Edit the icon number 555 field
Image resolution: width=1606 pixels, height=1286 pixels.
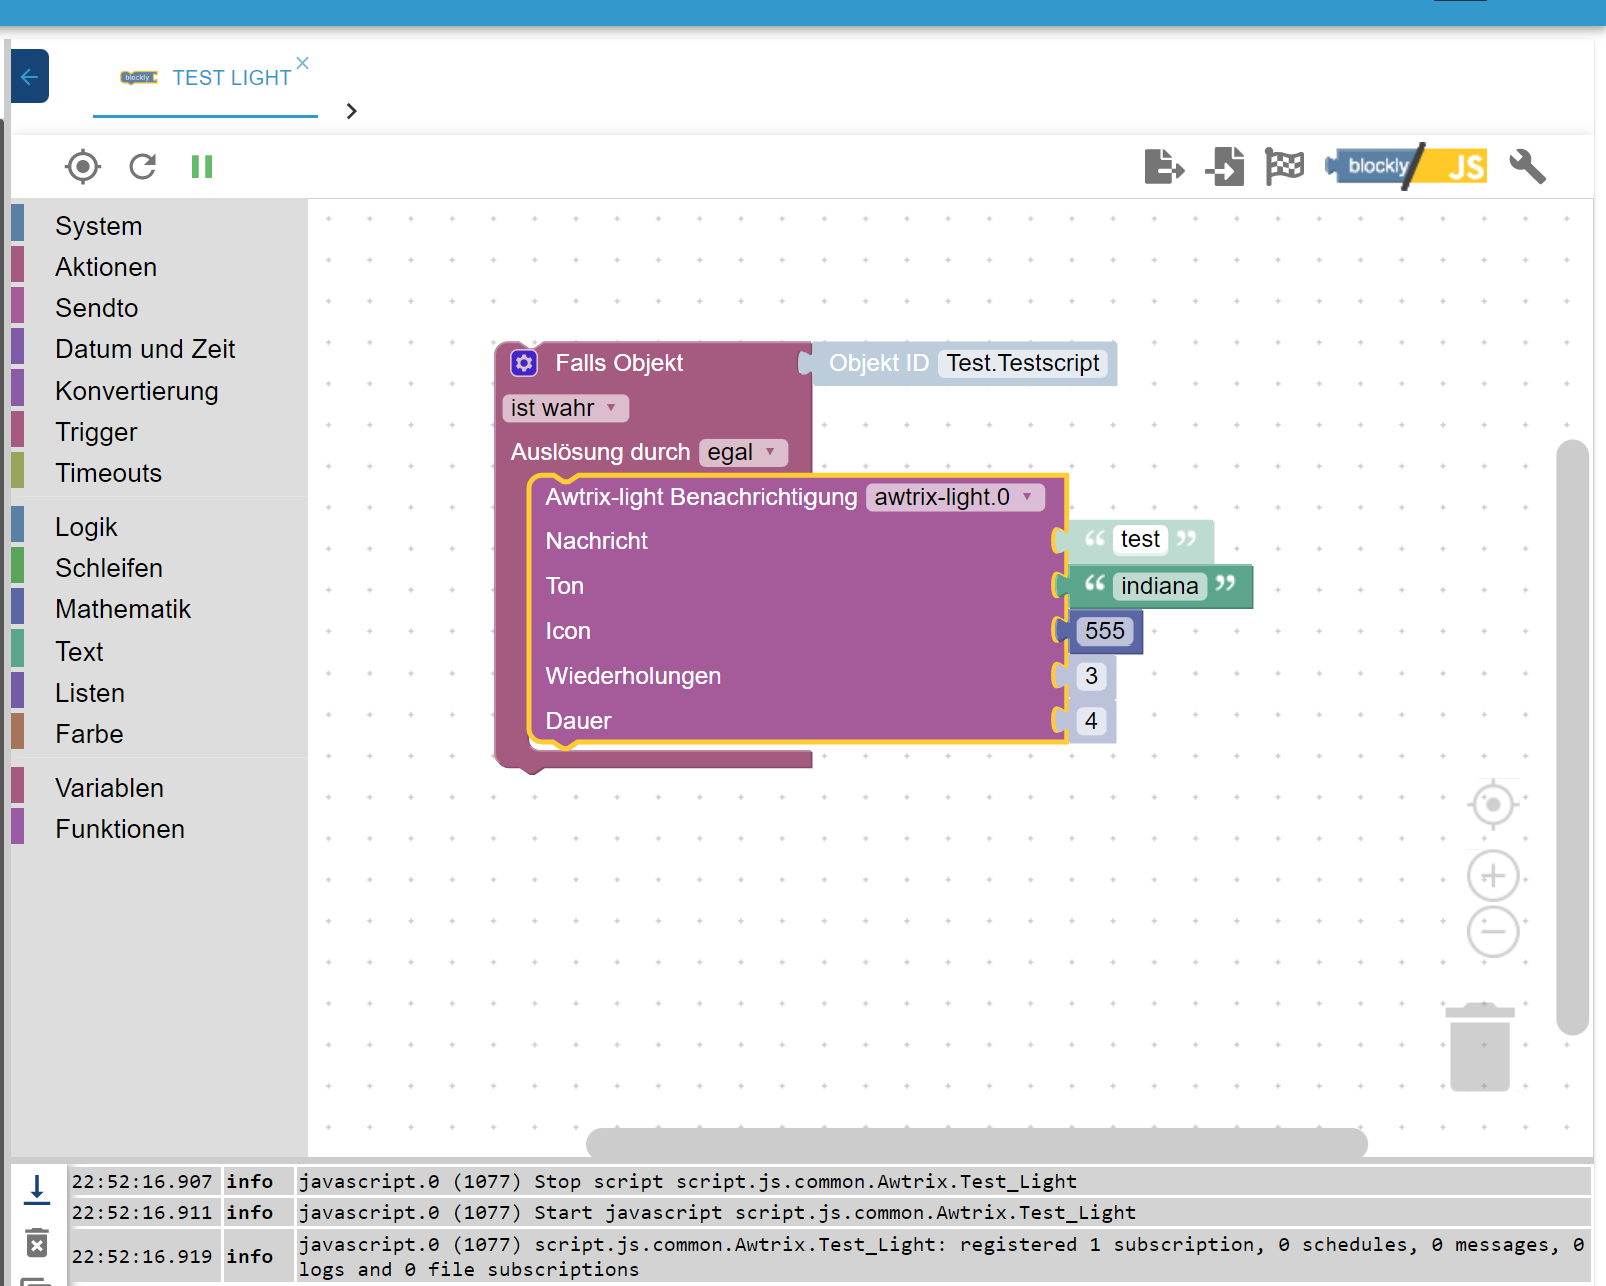pyautogui.click(x=1105, y=631)
